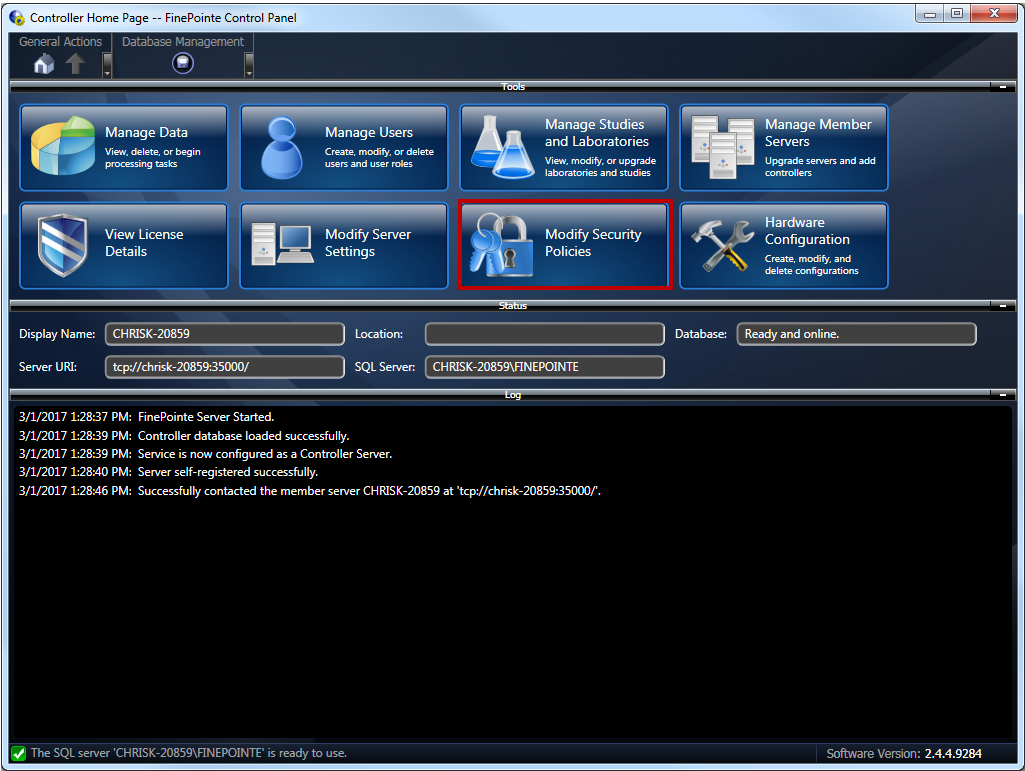
Task: Open the Manage Member Servers tile
Action: pos(784,148)
